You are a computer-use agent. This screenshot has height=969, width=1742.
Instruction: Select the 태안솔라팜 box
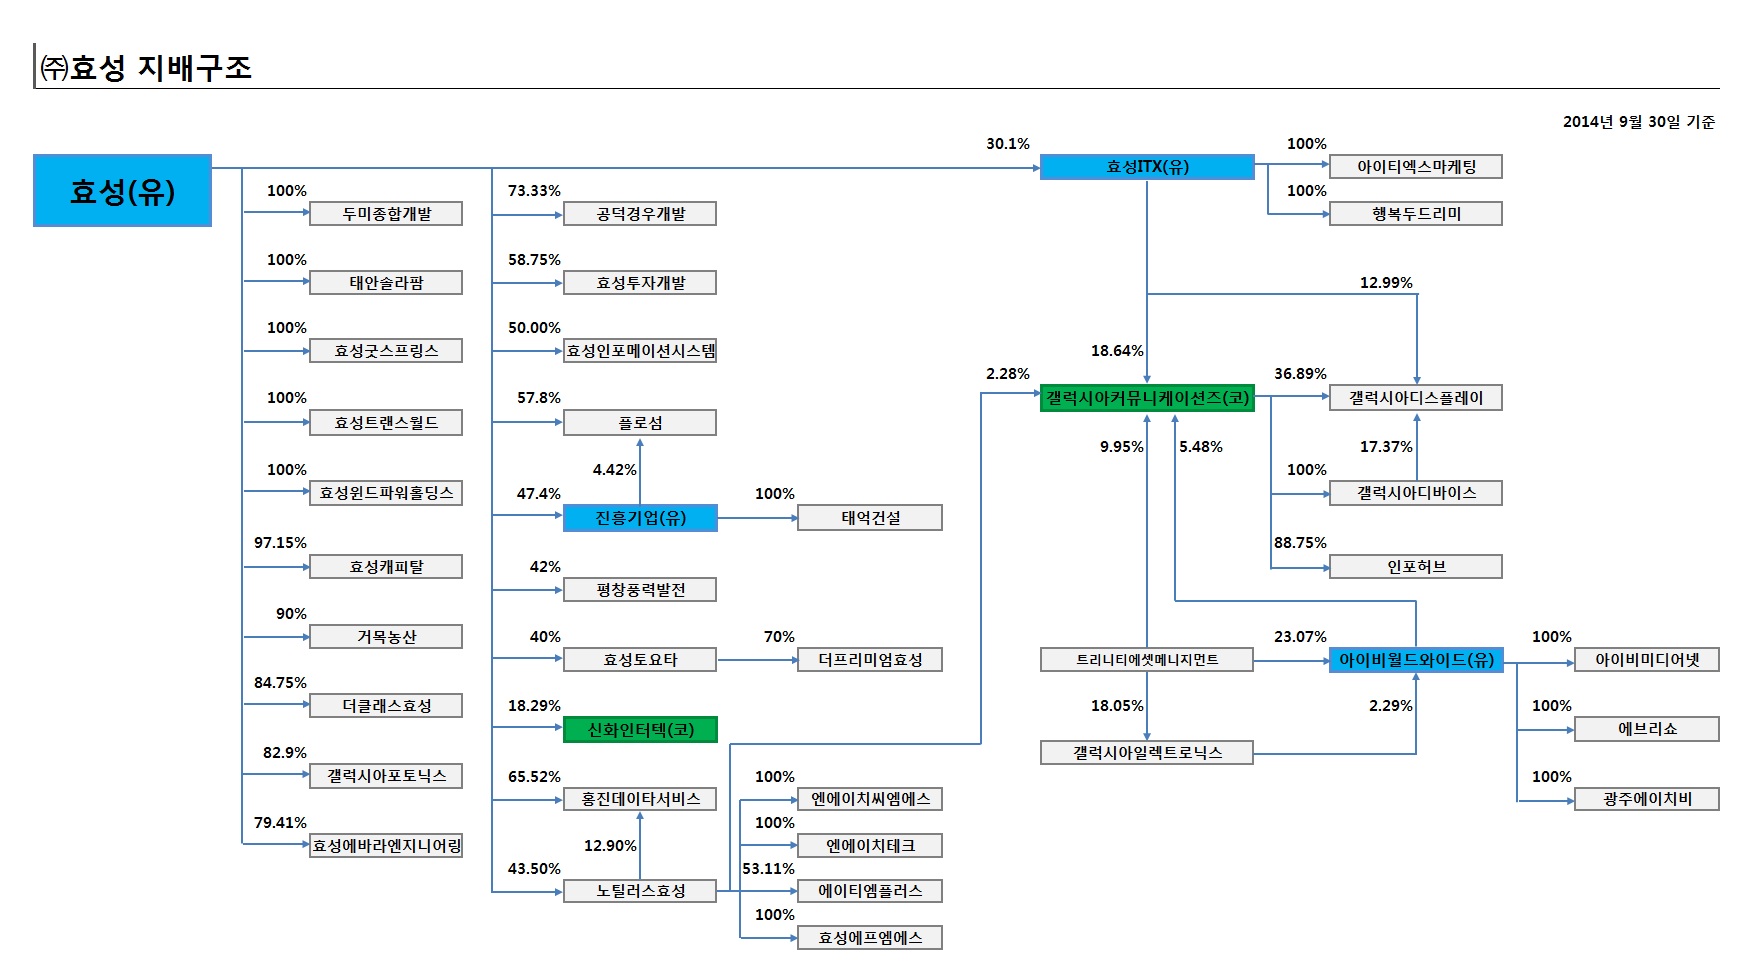(386, 283)
